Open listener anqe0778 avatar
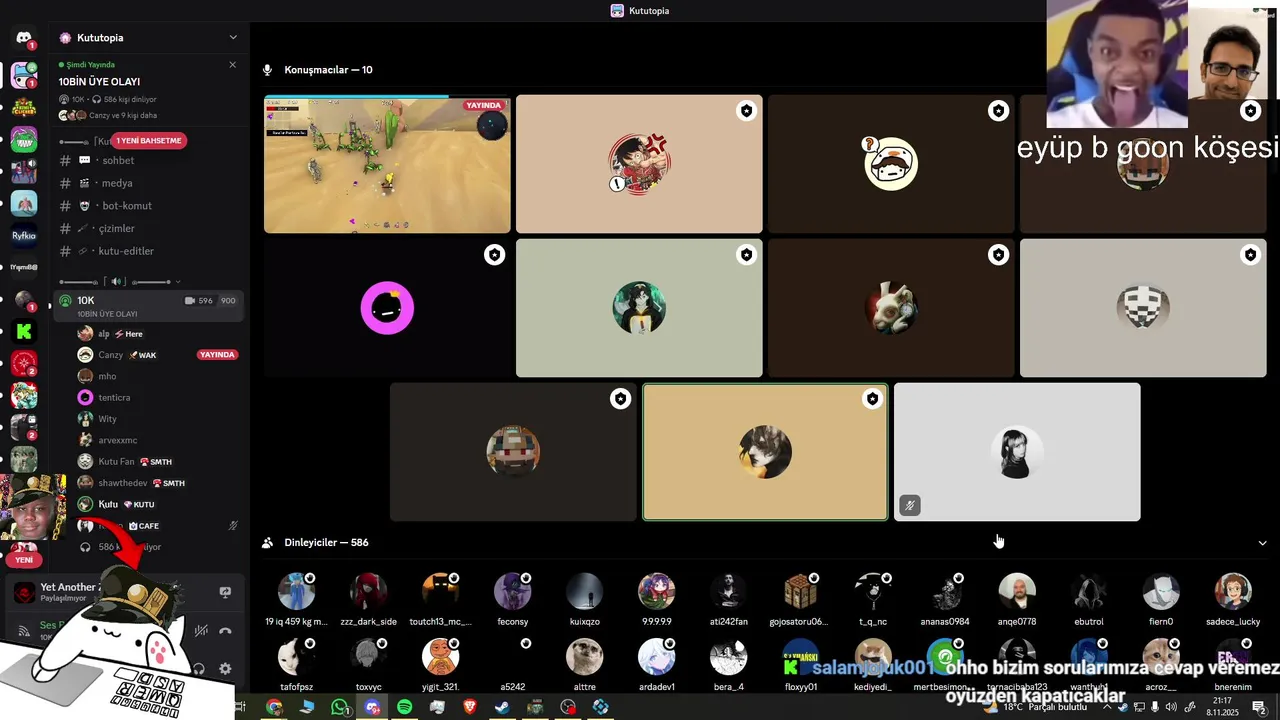This screenshot has height=720, width=1280. pos(1017,592)
